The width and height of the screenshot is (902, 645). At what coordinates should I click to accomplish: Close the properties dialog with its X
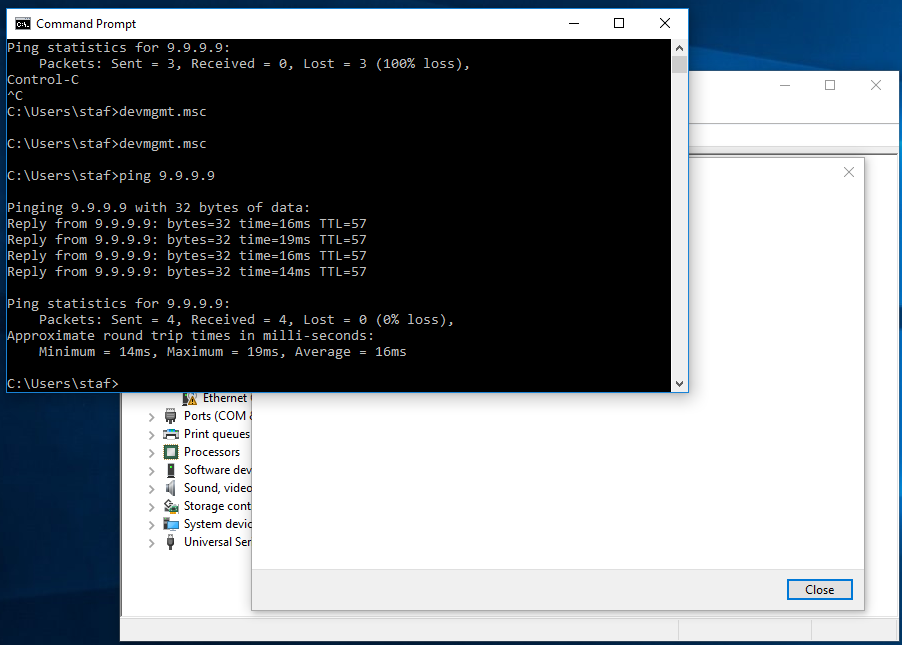pos(848,171)
